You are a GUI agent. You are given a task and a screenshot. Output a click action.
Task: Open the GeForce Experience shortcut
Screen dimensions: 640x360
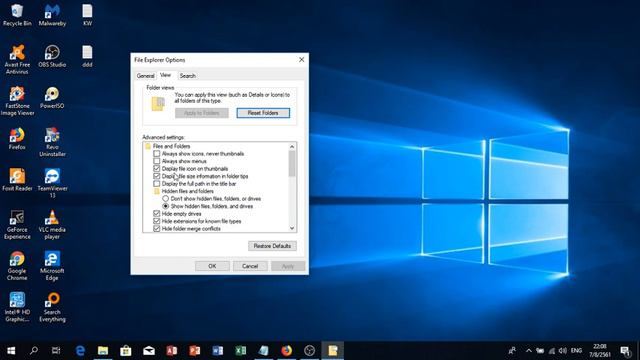click(17, 224)
